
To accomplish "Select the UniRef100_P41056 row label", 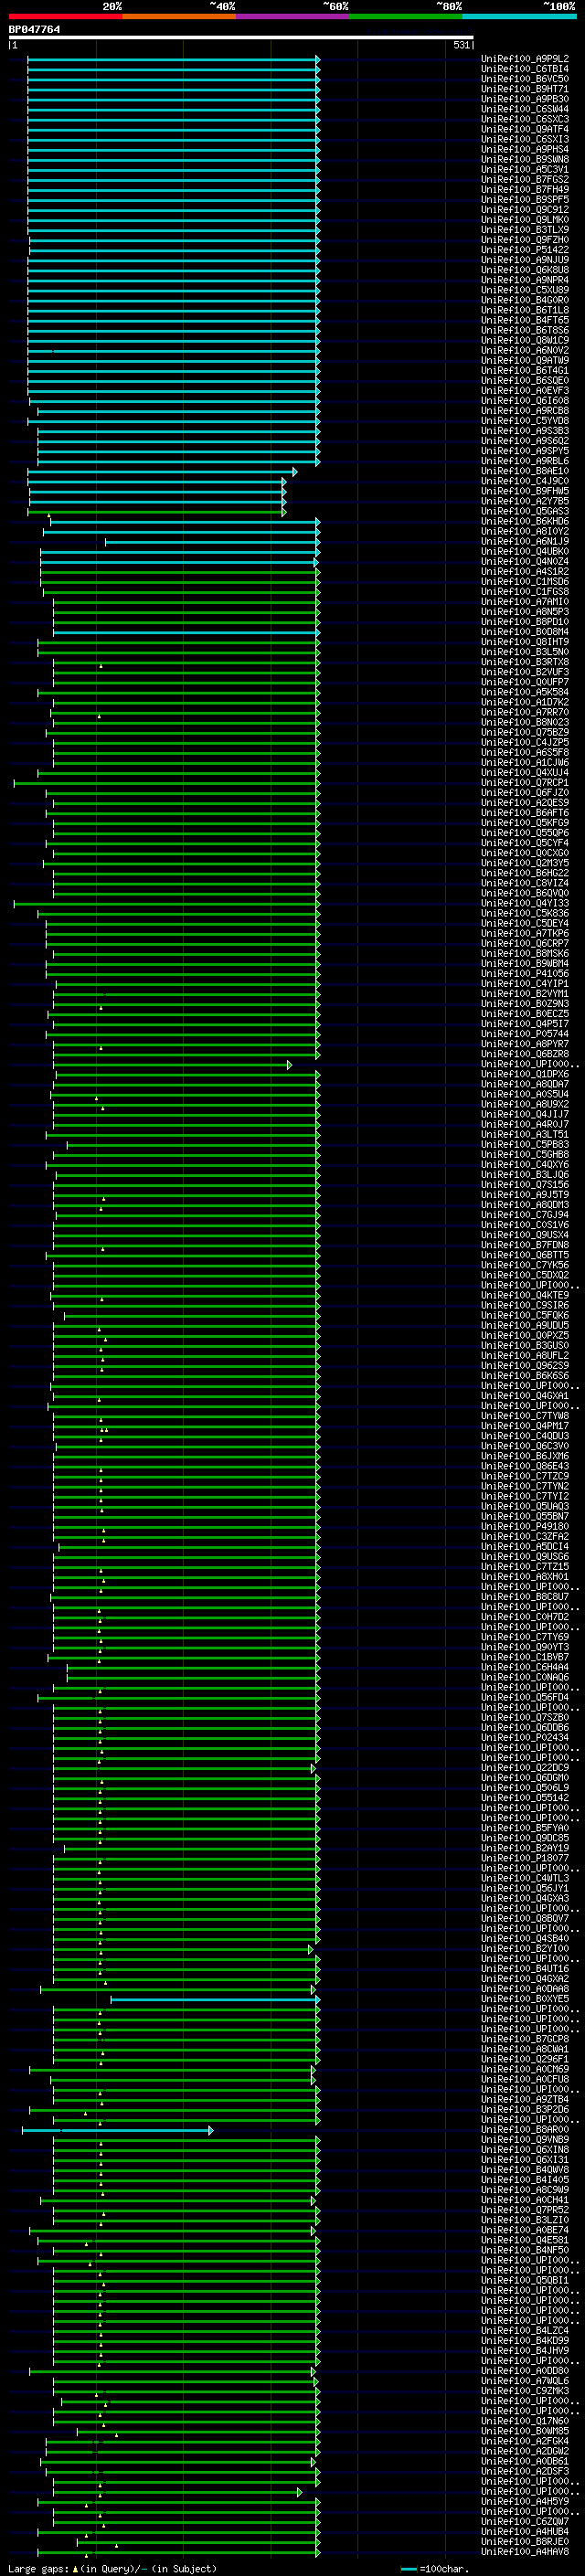I will pos(525,973).
